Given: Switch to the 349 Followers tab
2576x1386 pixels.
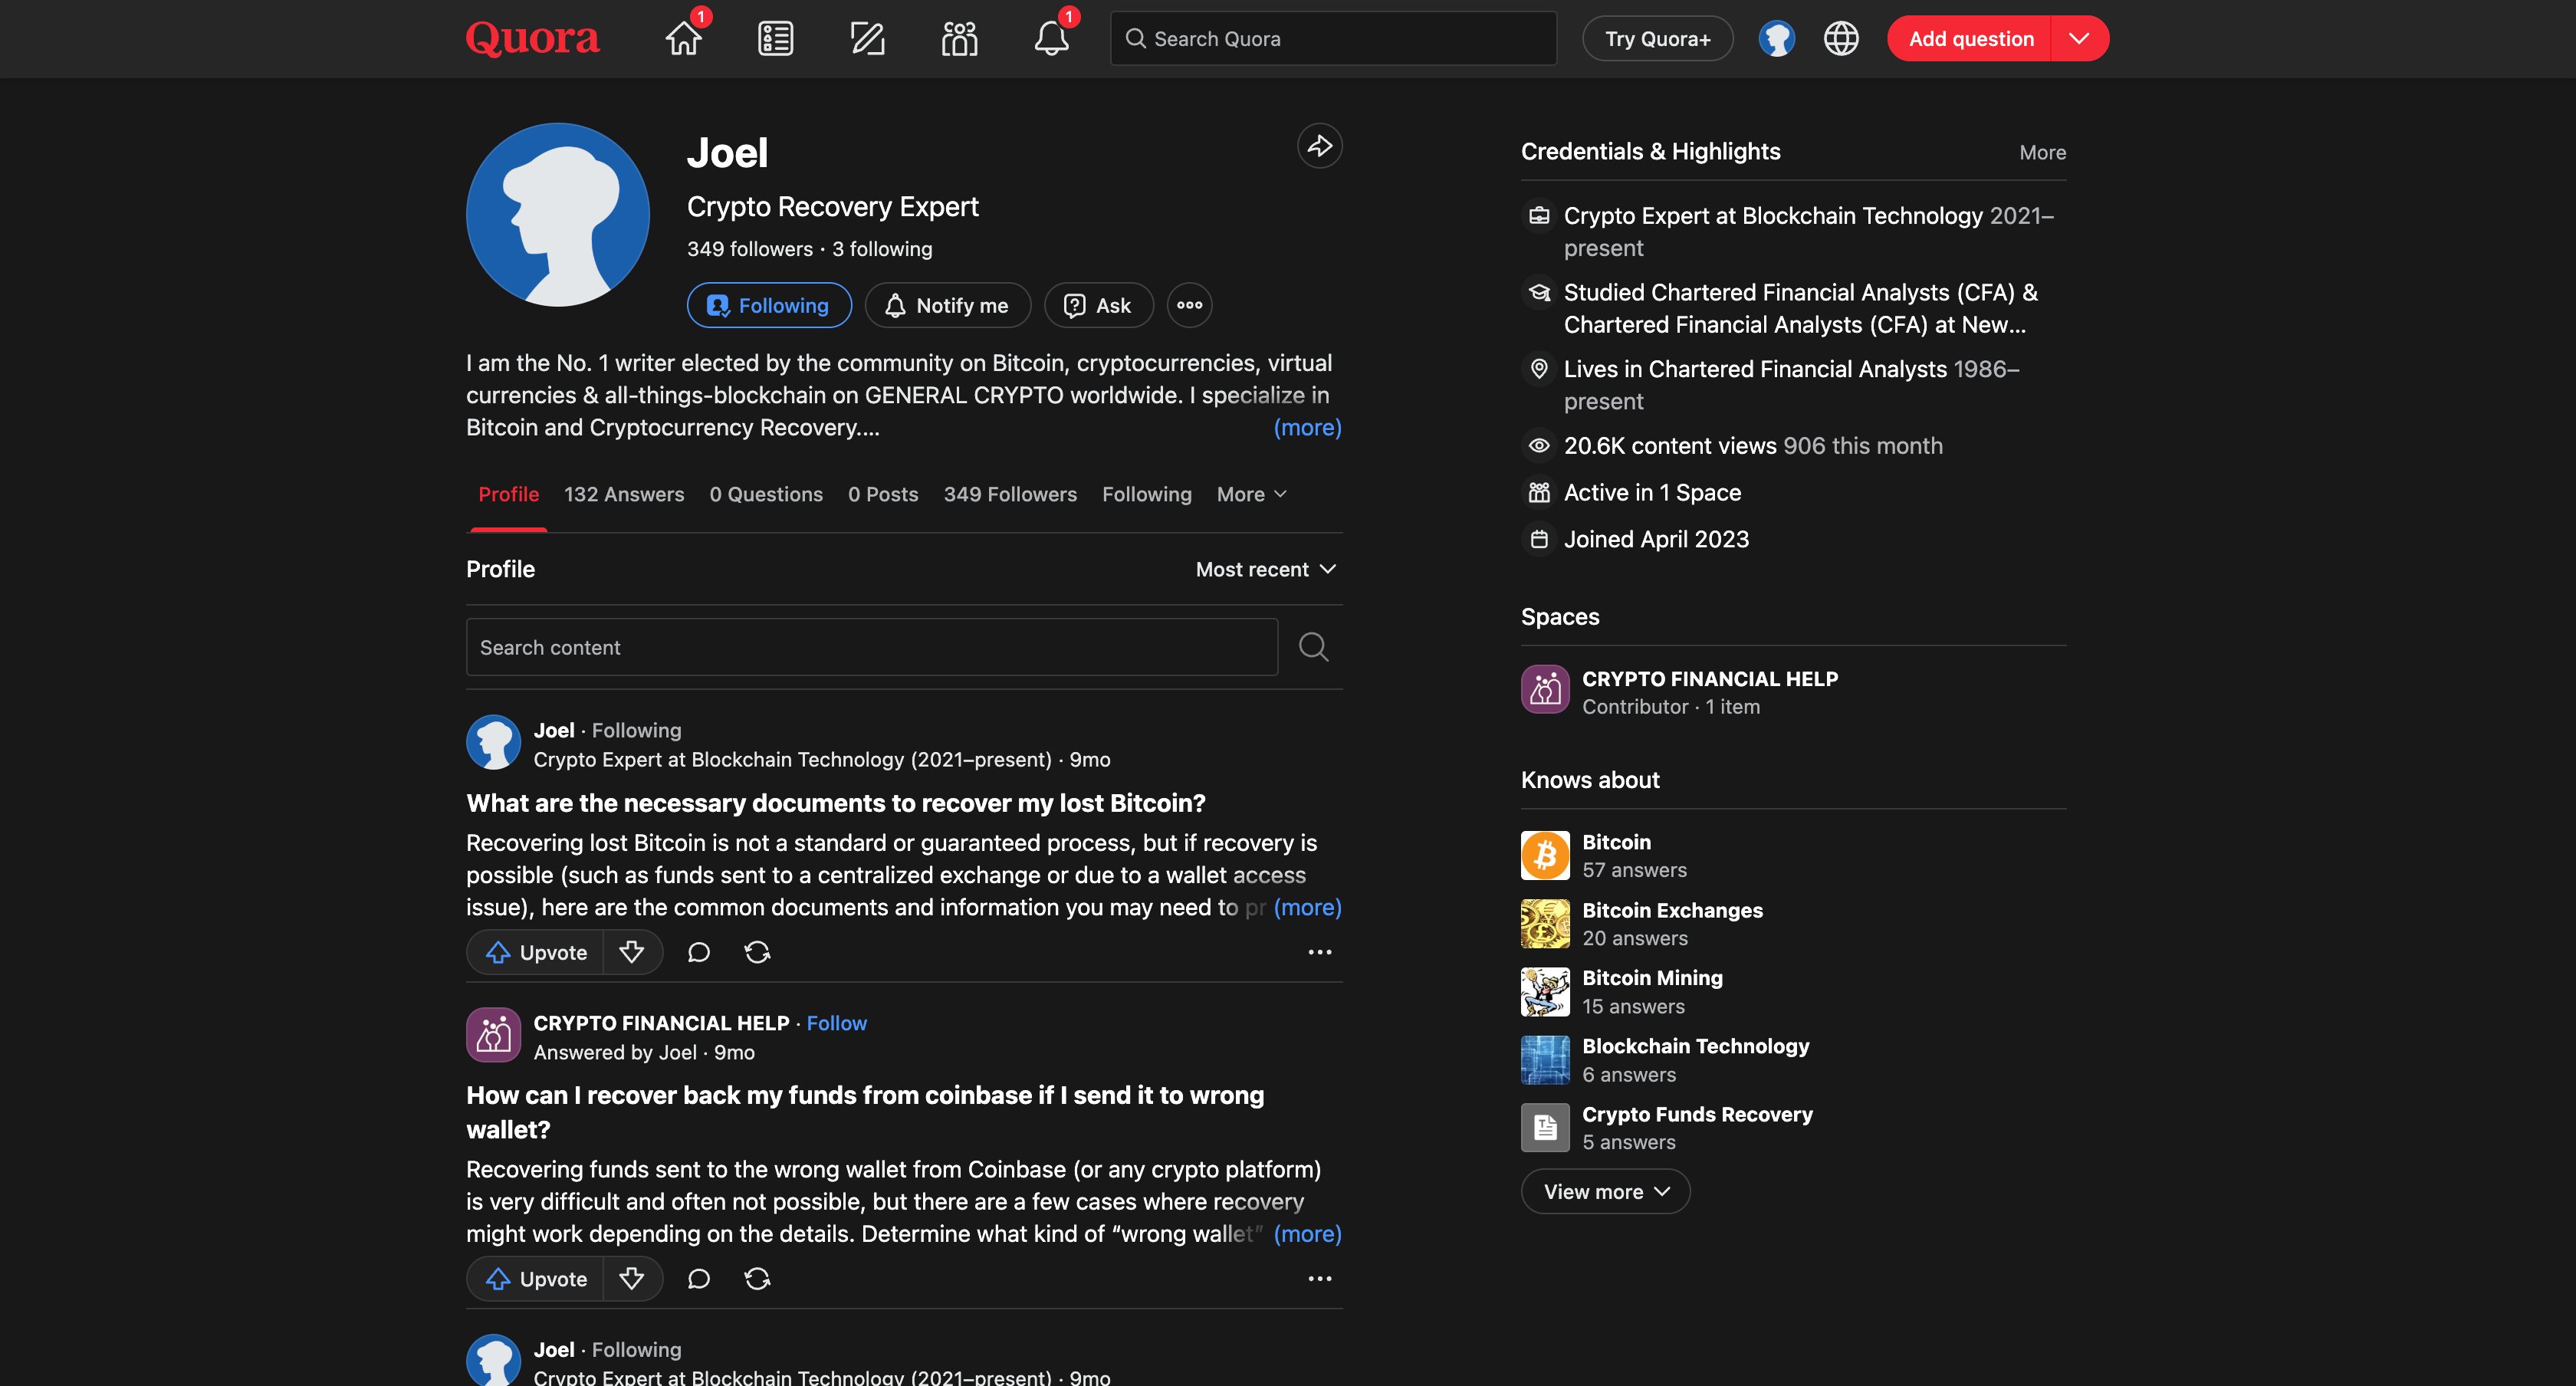Looking at the screenshot, I should (1010, 494).
